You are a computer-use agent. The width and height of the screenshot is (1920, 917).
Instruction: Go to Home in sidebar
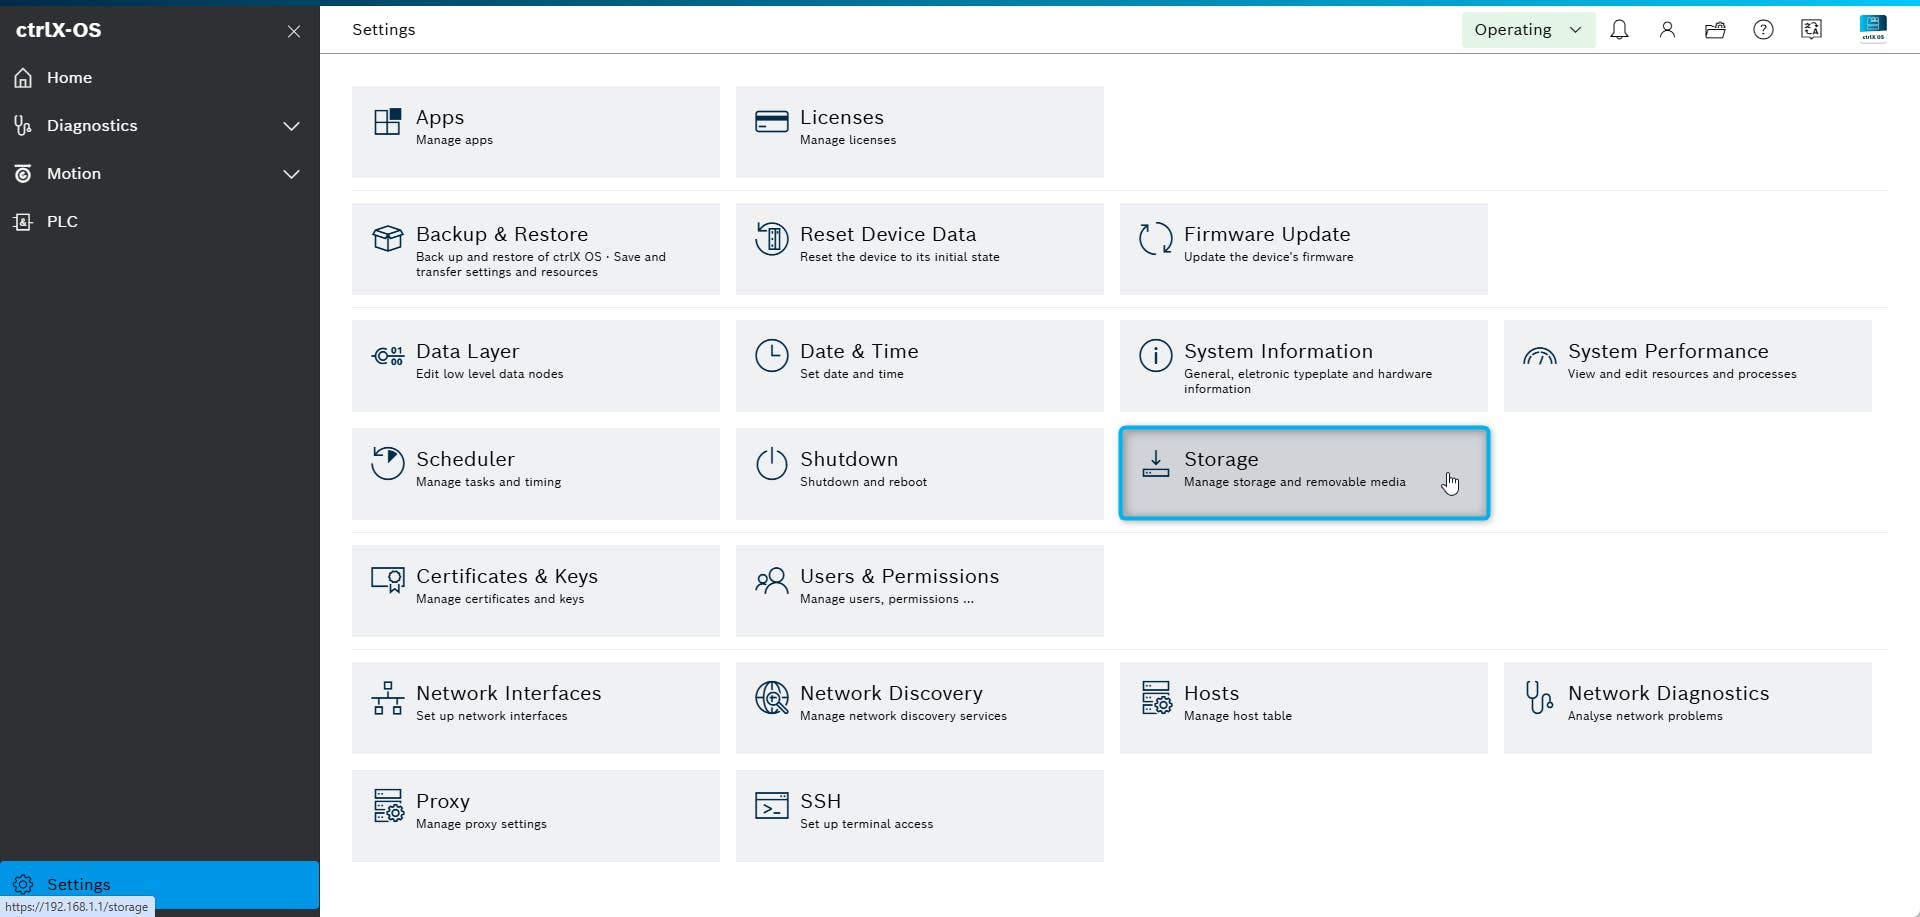click(x=69, y=78)
